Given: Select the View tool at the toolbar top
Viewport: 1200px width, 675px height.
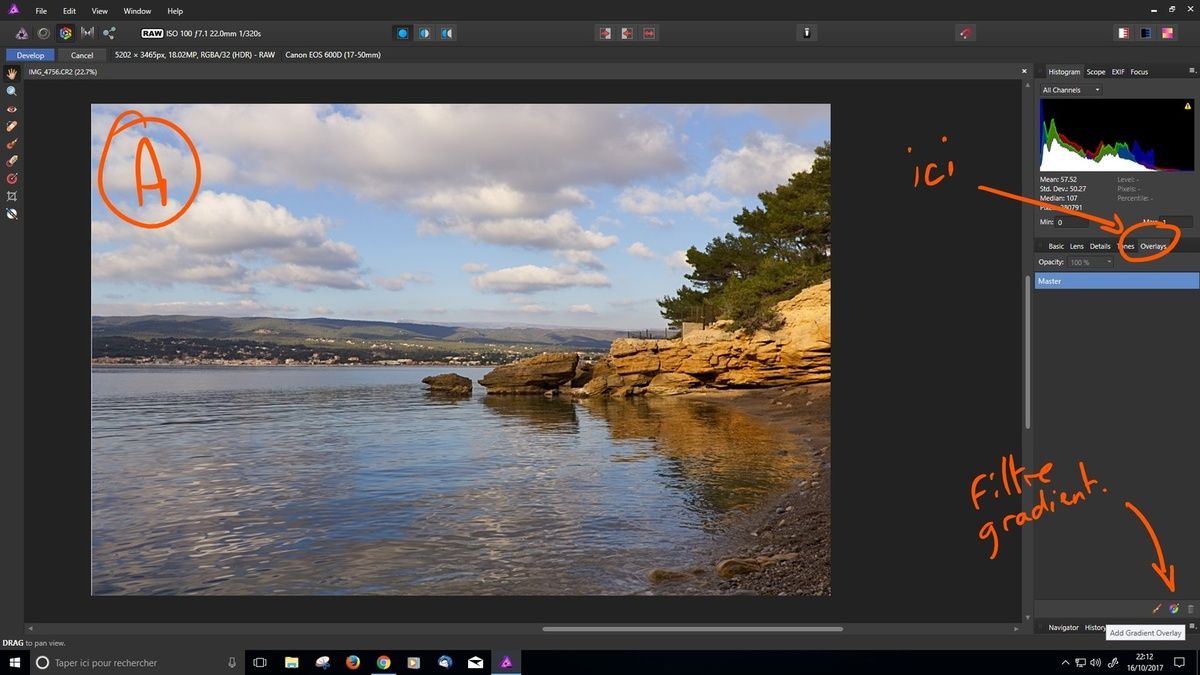Looking at the screenshot, I should [x=12, y=73].
